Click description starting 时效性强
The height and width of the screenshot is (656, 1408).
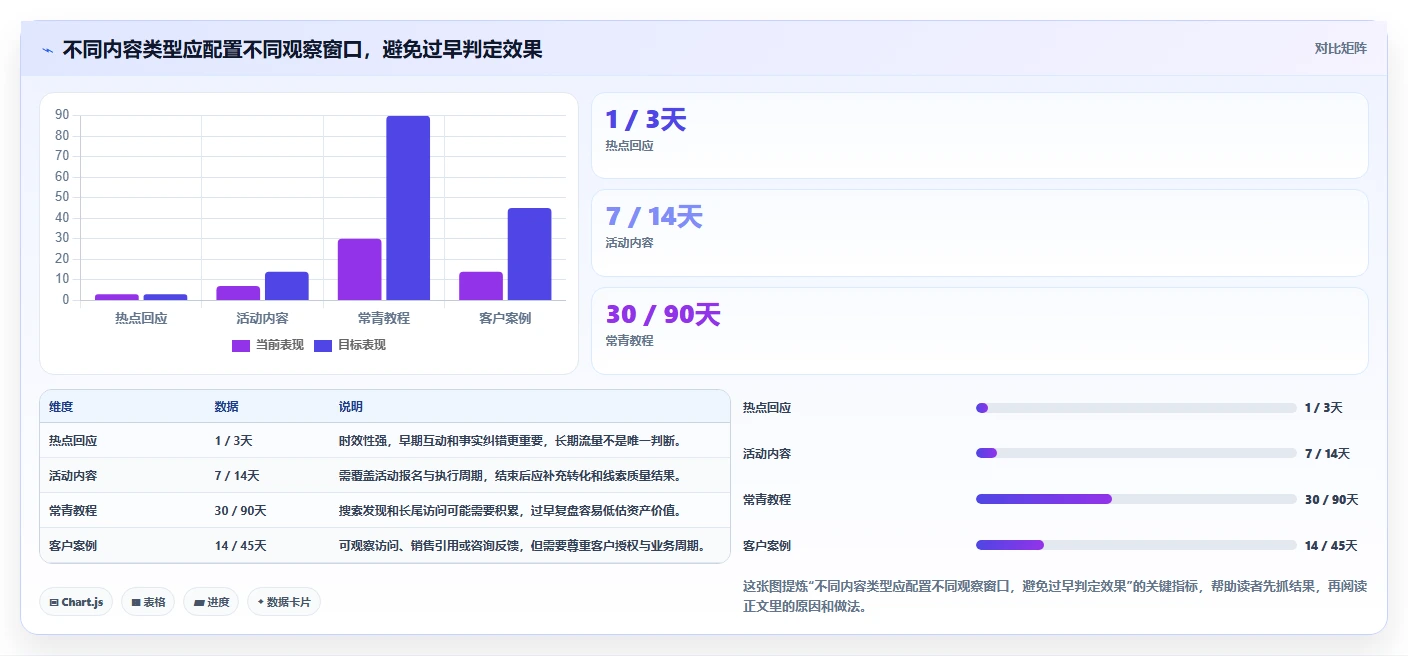coord(511,441)
